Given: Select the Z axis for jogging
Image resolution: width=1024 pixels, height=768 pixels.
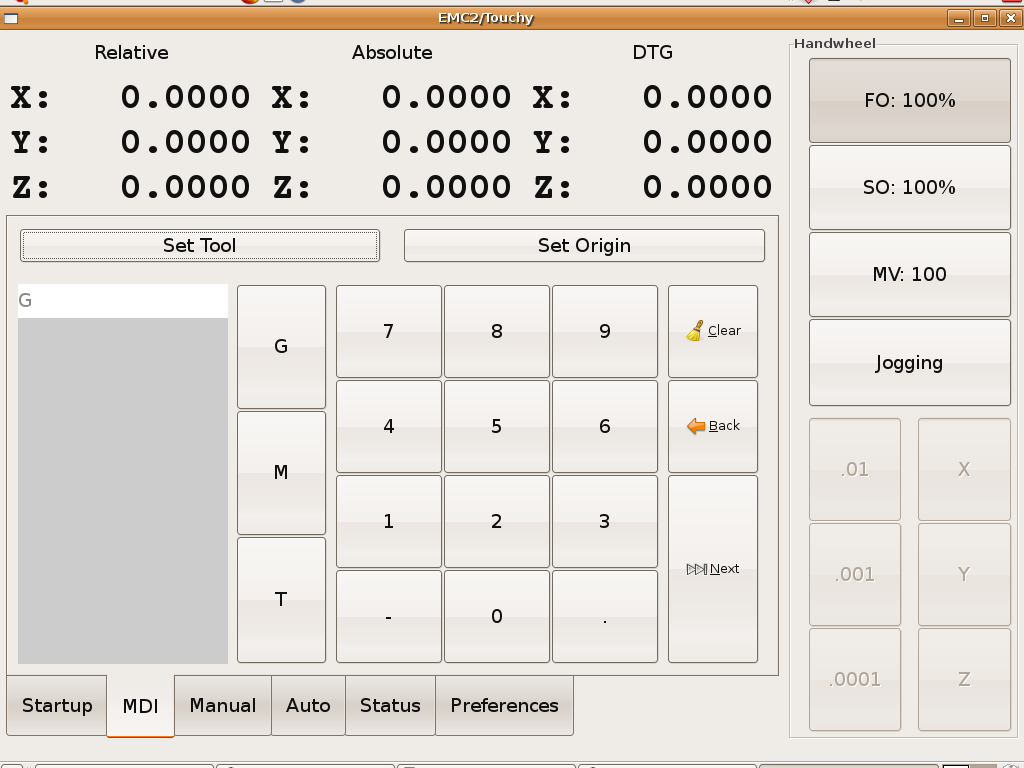Looking at the screenshot, I should (964, 680).
